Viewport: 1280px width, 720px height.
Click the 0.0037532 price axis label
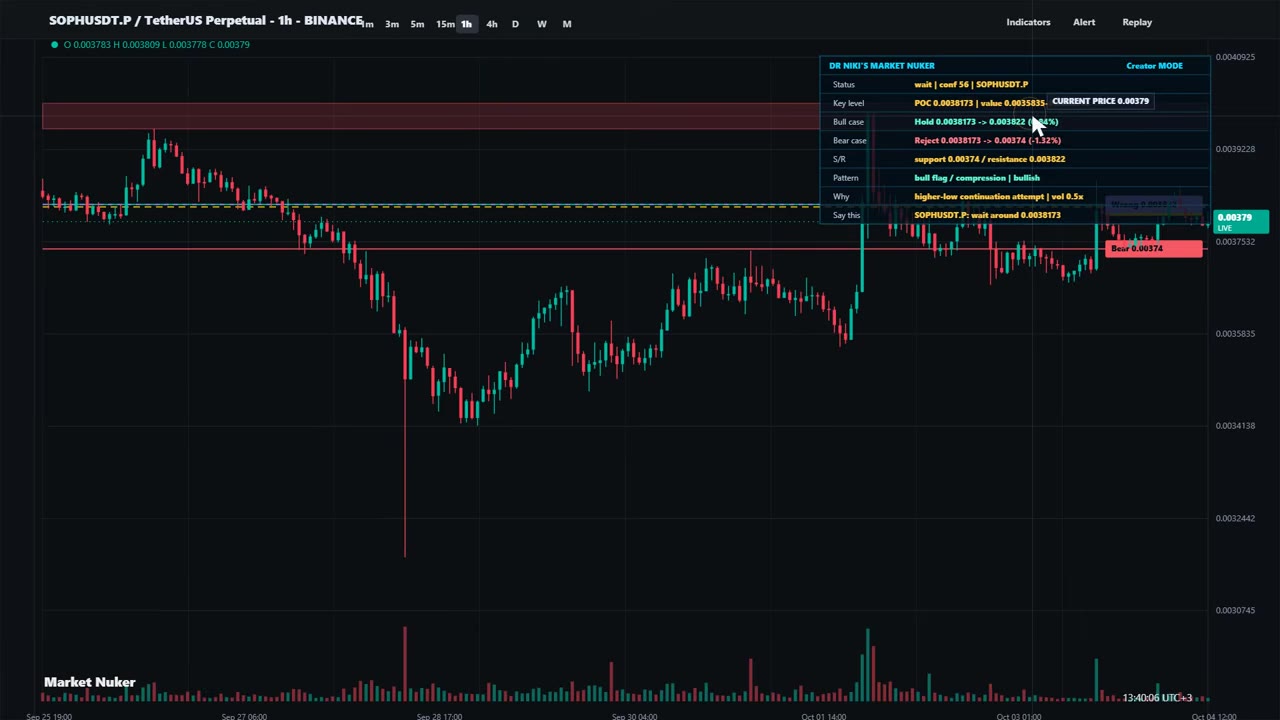click(1235, 242)
